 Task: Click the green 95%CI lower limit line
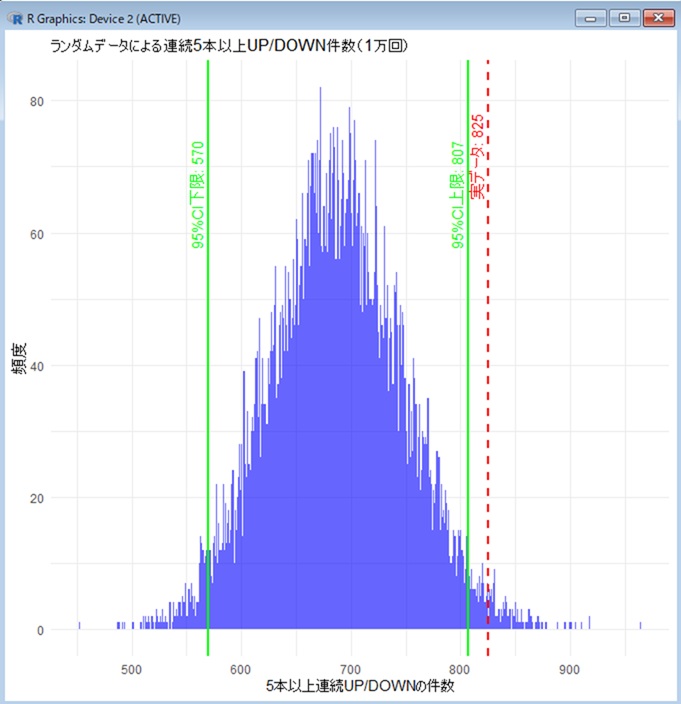(x=208, y=400)
